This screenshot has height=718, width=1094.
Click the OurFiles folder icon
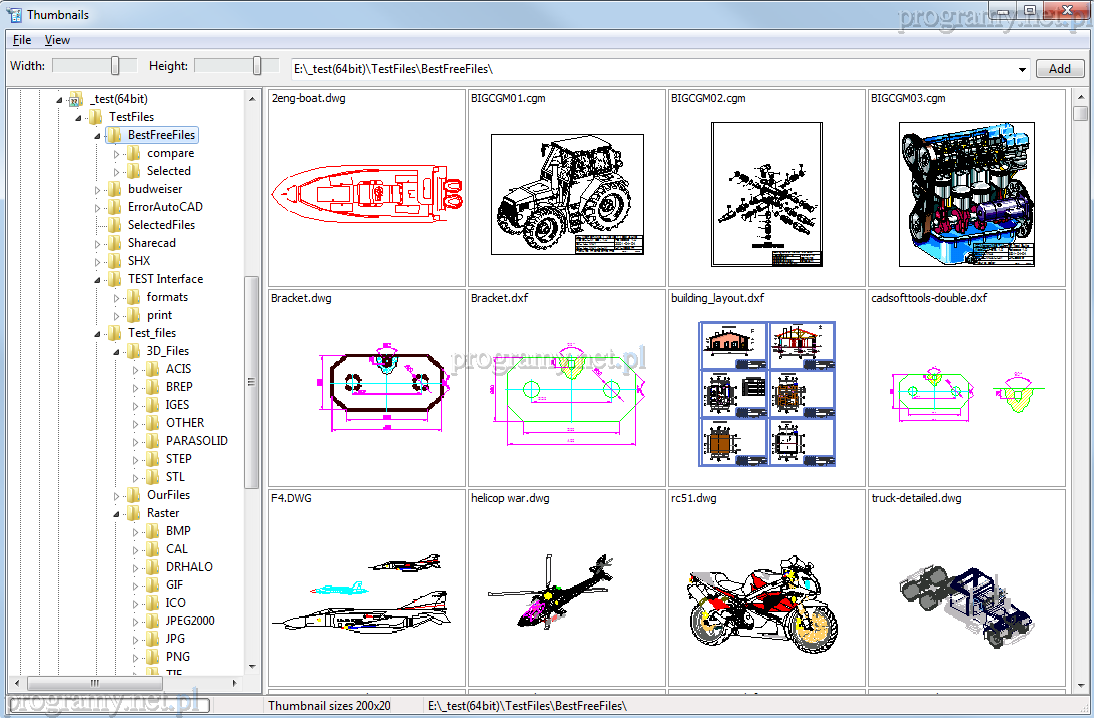(132, 495)
